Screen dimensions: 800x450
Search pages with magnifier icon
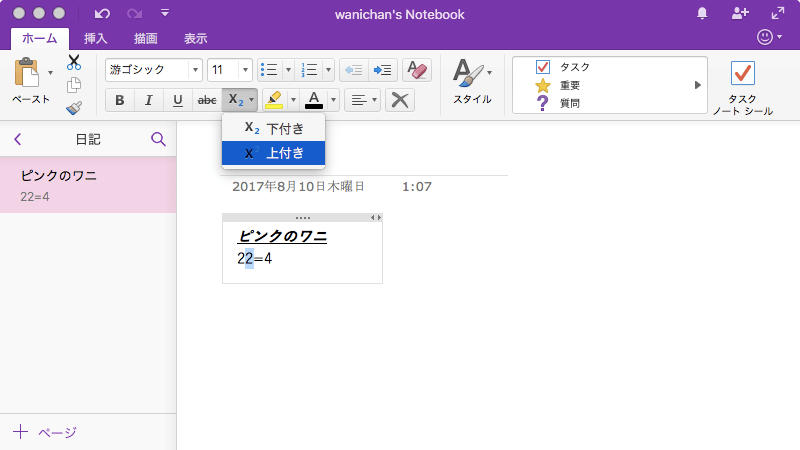[158, 139]
